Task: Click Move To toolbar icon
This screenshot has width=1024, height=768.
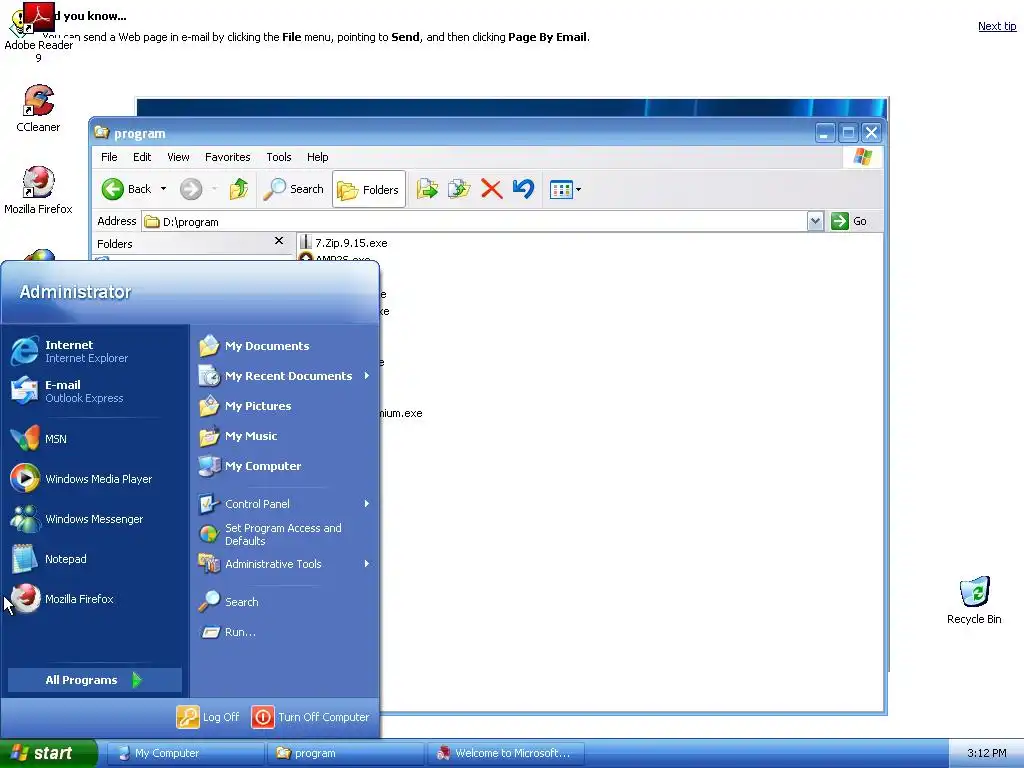Action: [x=427, y=189]
